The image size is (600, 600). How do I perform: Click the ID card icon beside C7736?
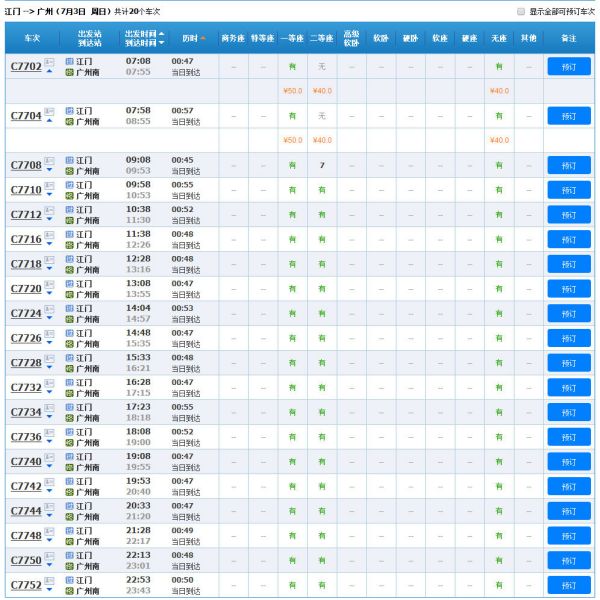pos(49,432)
